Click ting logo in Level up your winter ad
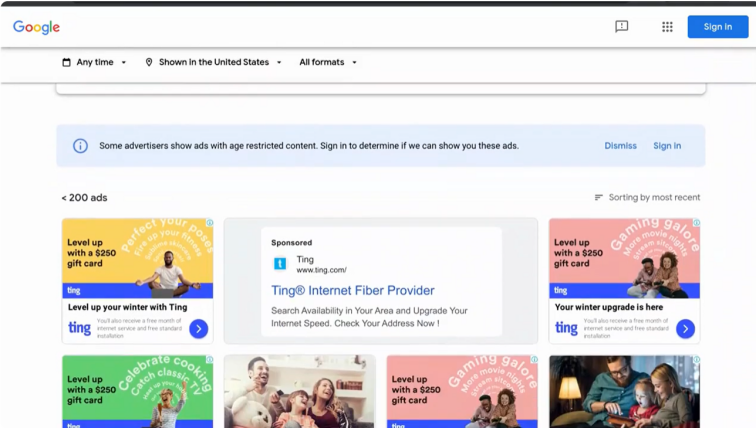This screenshot has height=429, width=756. point(79,328)
